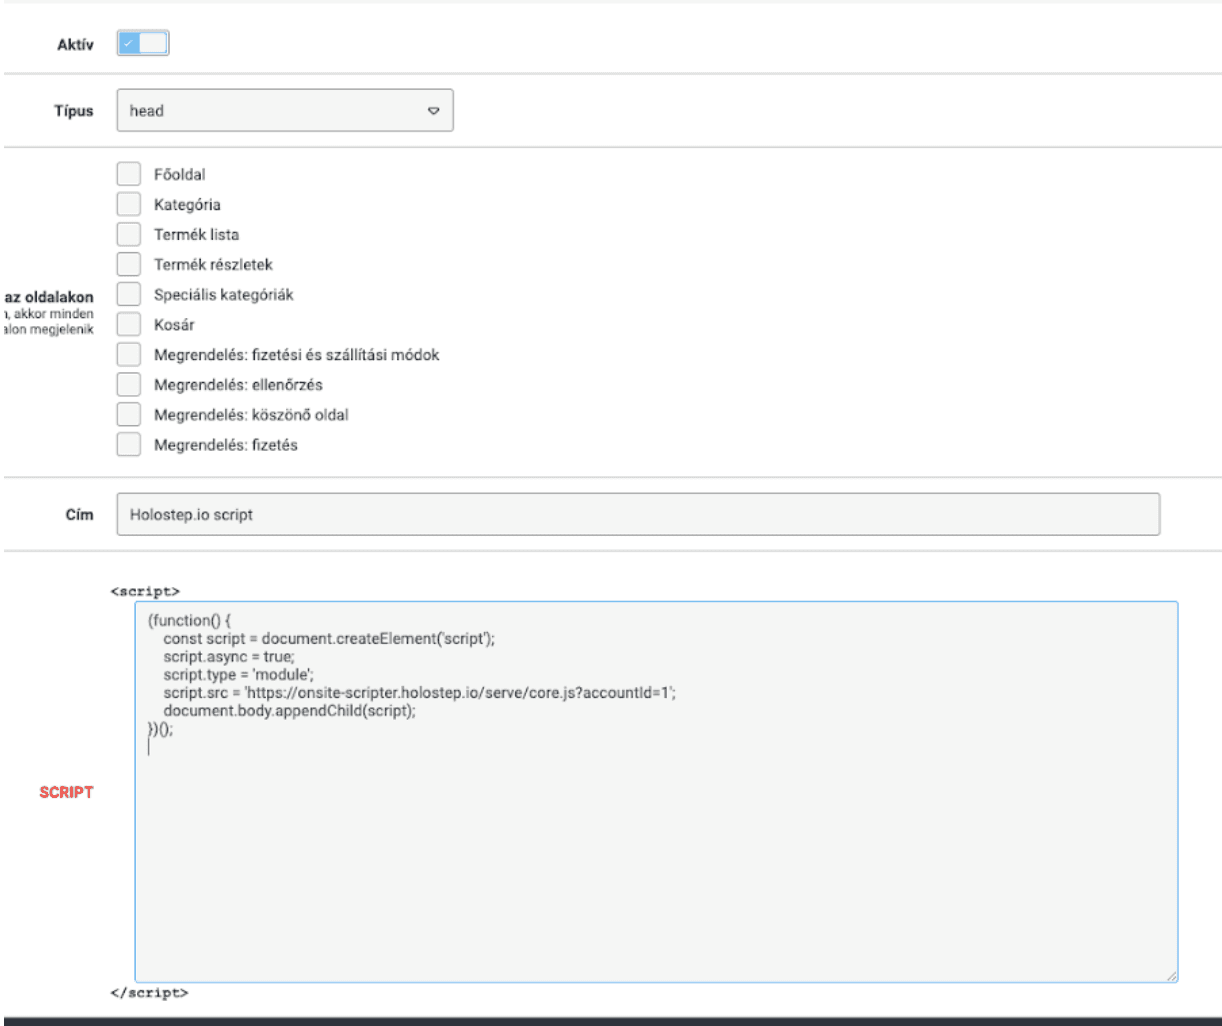Click the red SCRIPT label
The image size is (1222, 1026).
pos(66,792)
